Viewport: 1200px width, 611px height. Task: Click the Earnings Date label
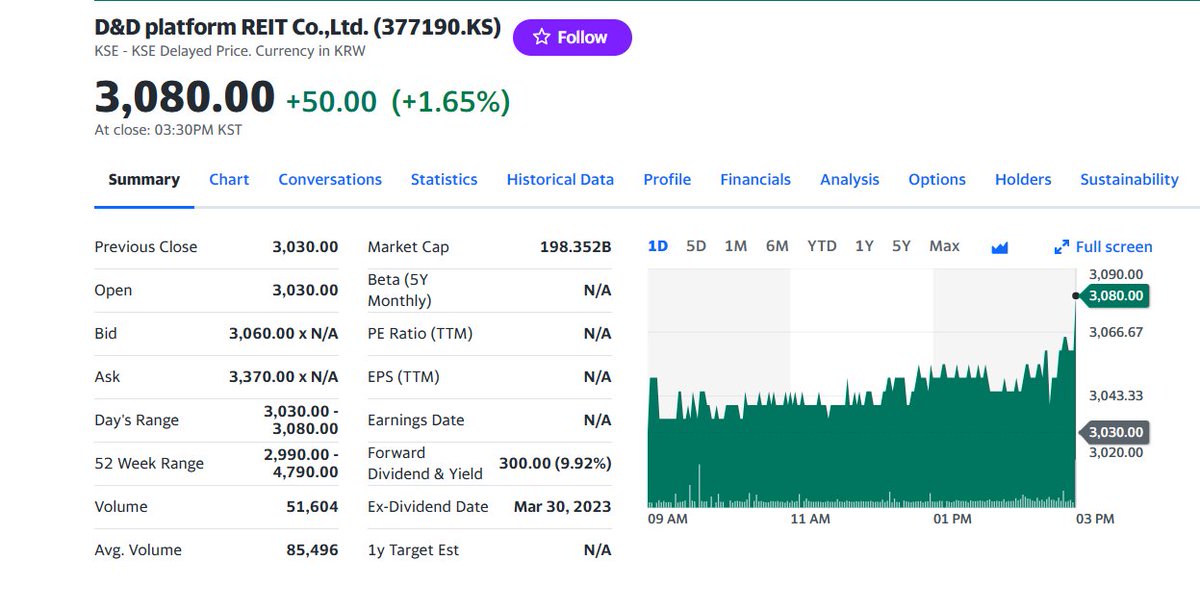point(416,420)
